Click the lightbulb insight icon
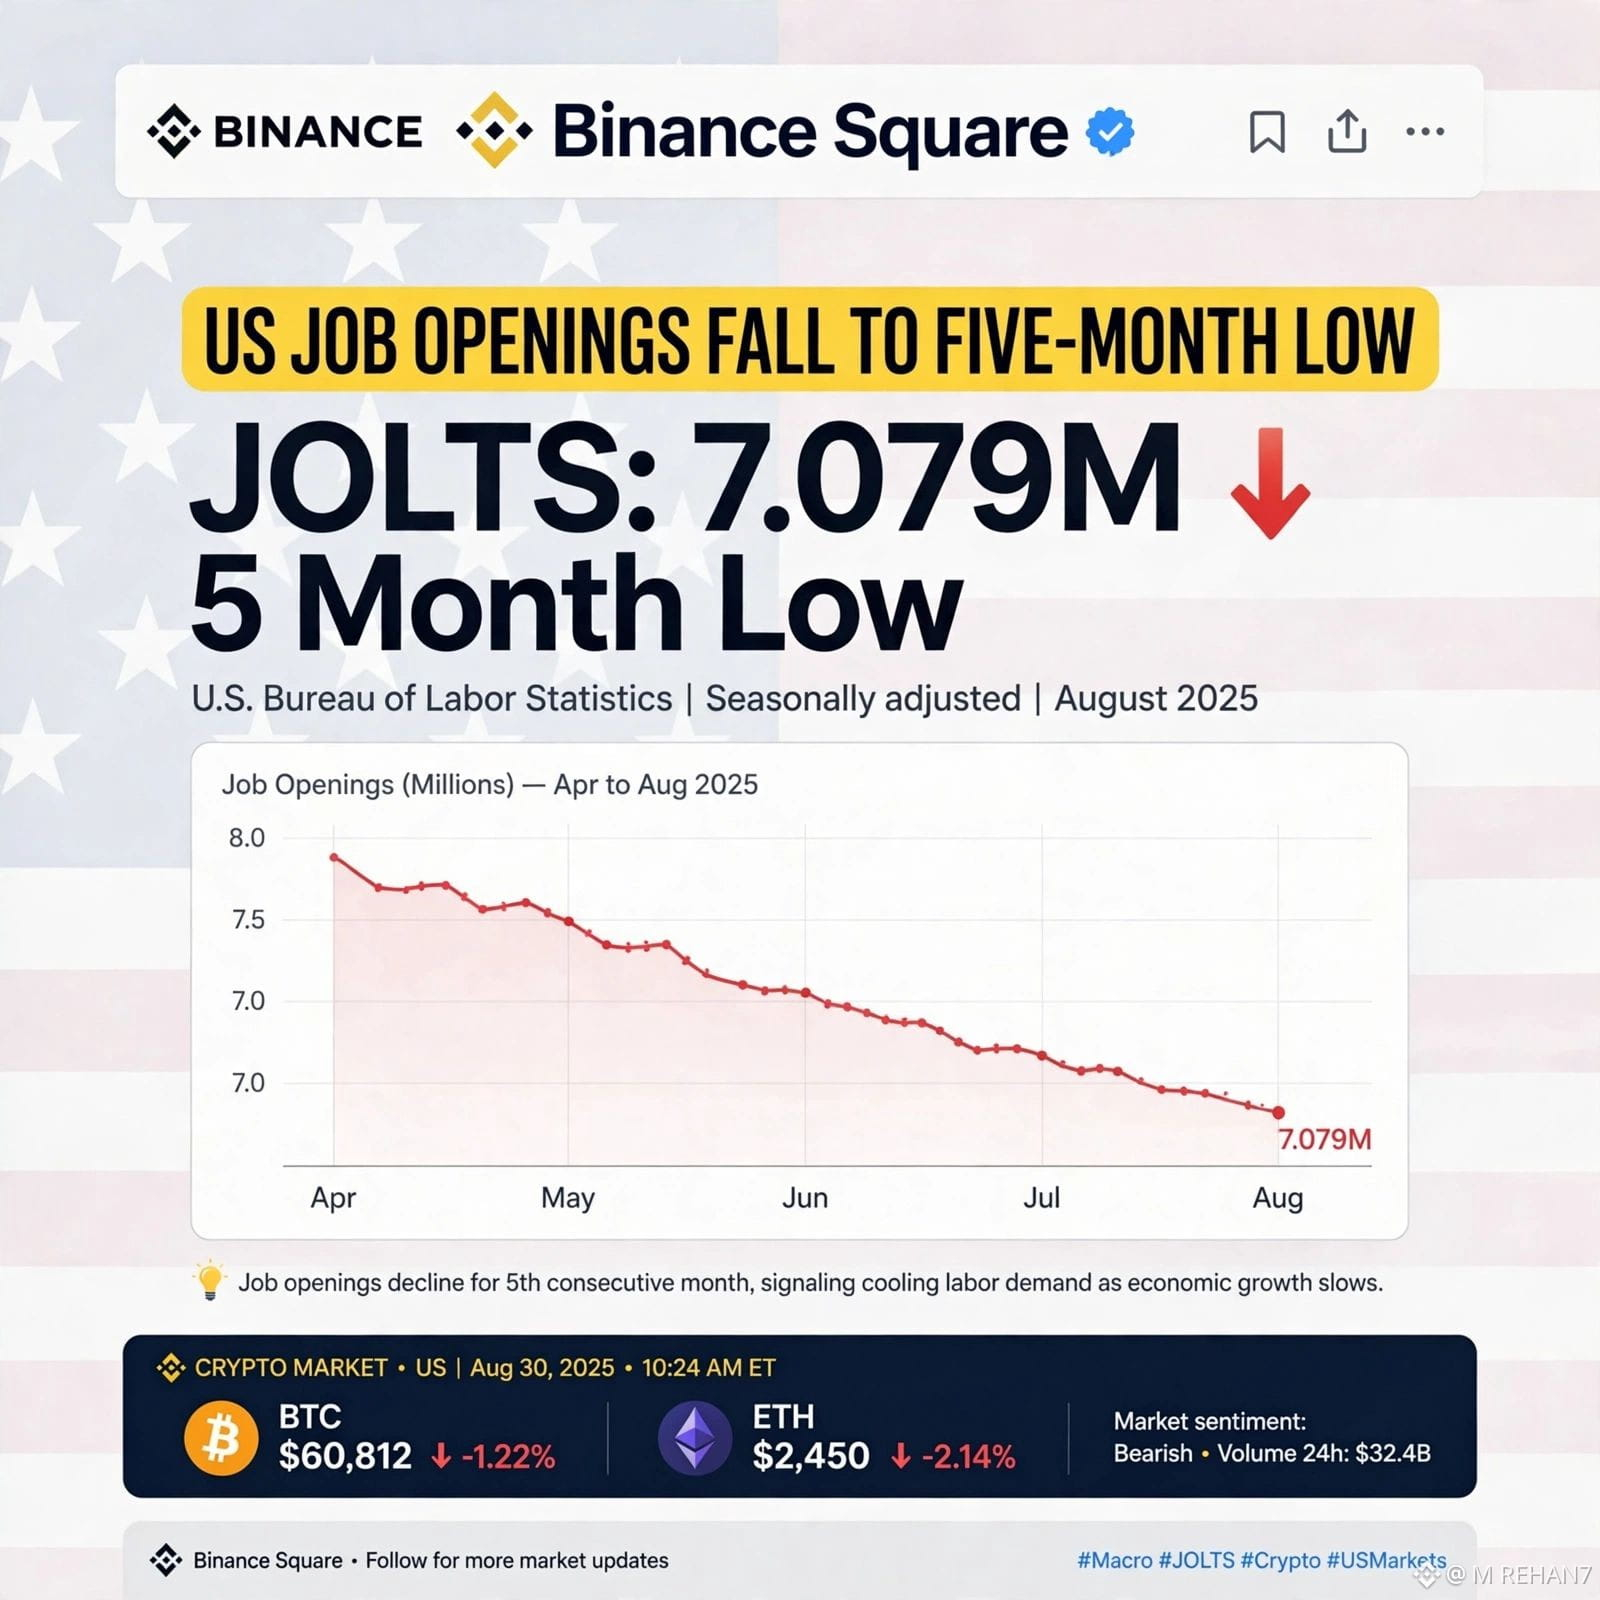Screen dimensions: 1600x1600 click(209, 1281)
